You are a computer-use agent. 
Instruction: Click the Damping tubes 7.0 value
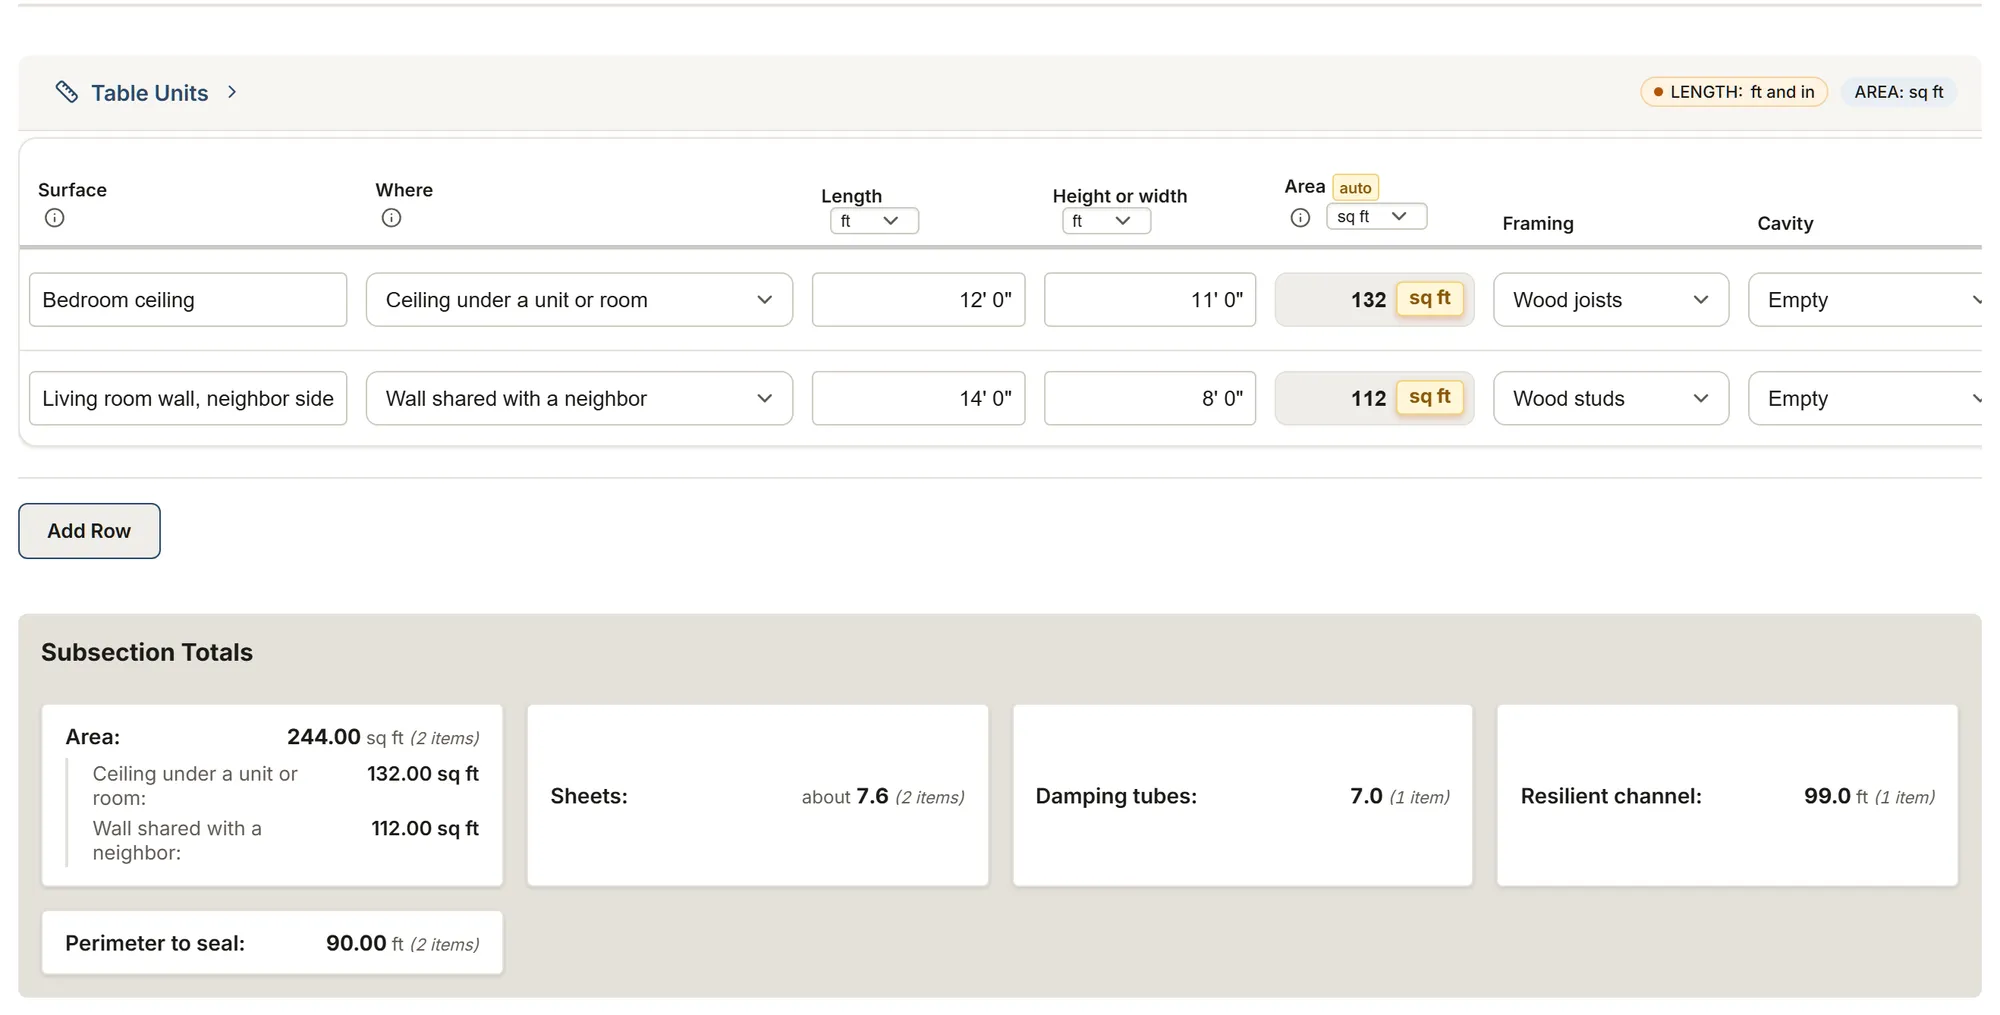pos(1366,796)
